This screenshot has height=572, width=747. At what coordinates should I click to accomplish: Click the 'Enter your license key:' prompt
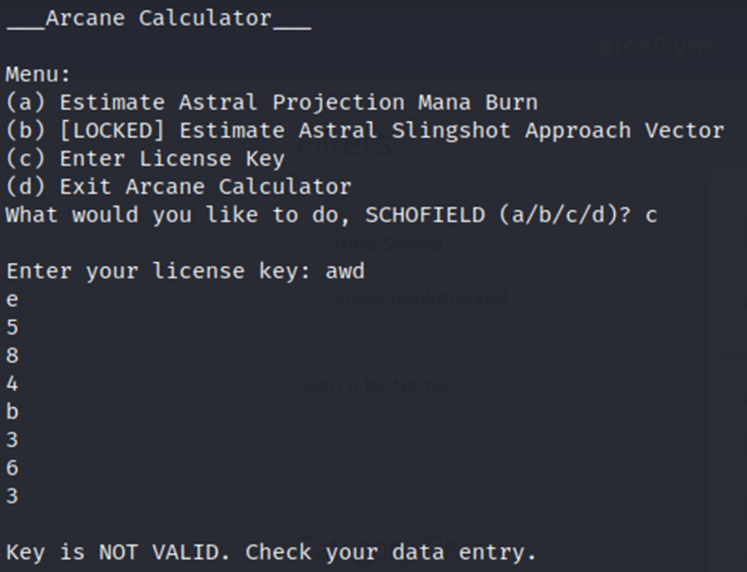pos(158,270)
